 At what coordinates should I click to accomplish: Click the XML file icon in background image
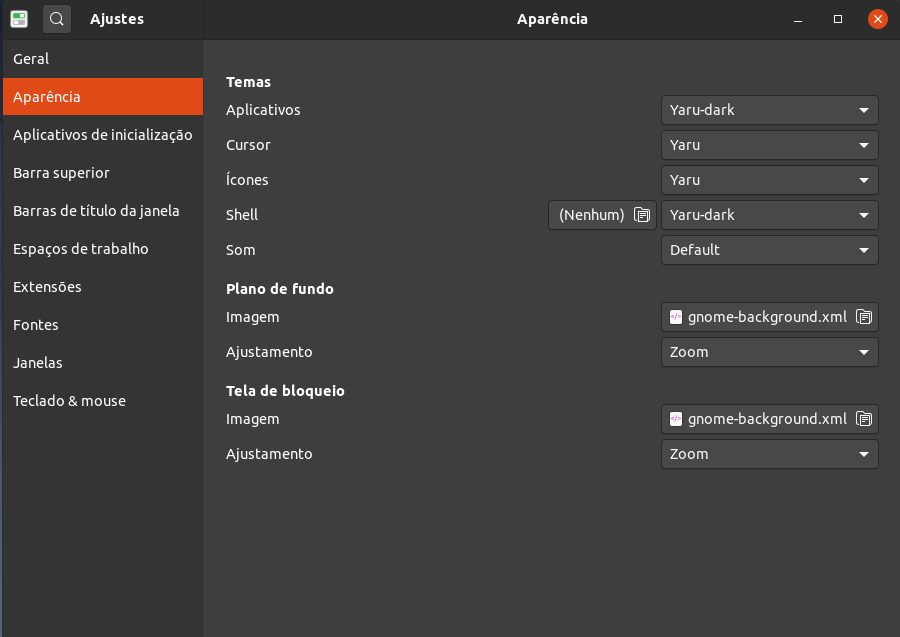point(676,317)
